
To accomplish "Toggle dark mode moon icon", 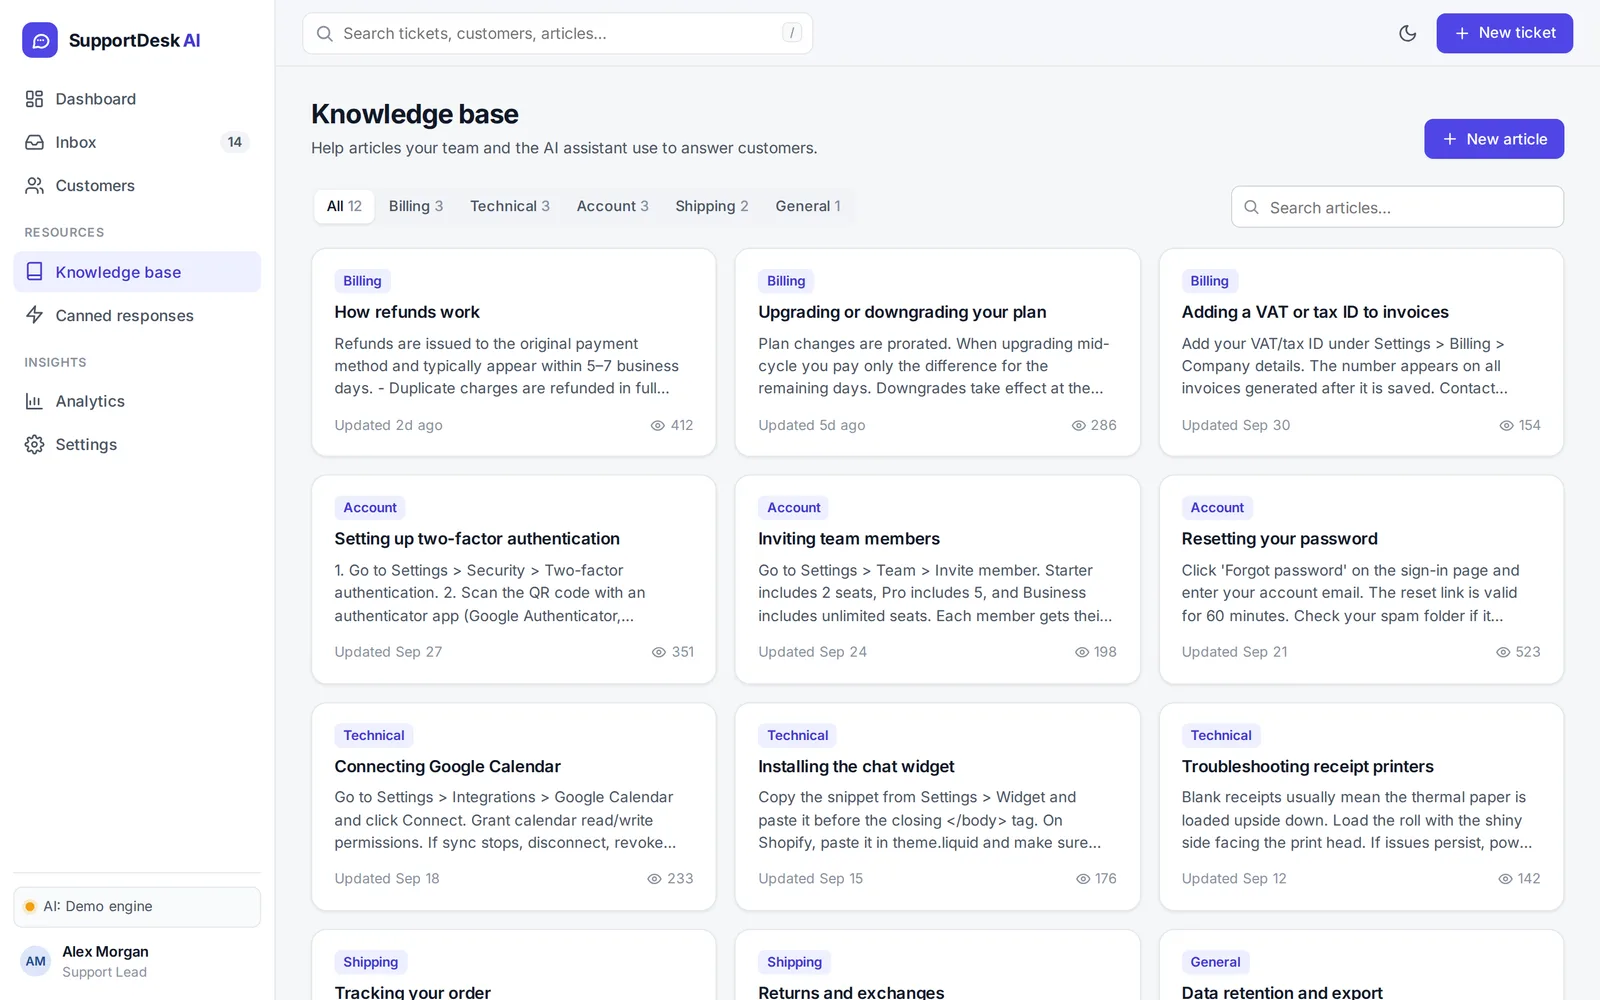I will 1407,33.
